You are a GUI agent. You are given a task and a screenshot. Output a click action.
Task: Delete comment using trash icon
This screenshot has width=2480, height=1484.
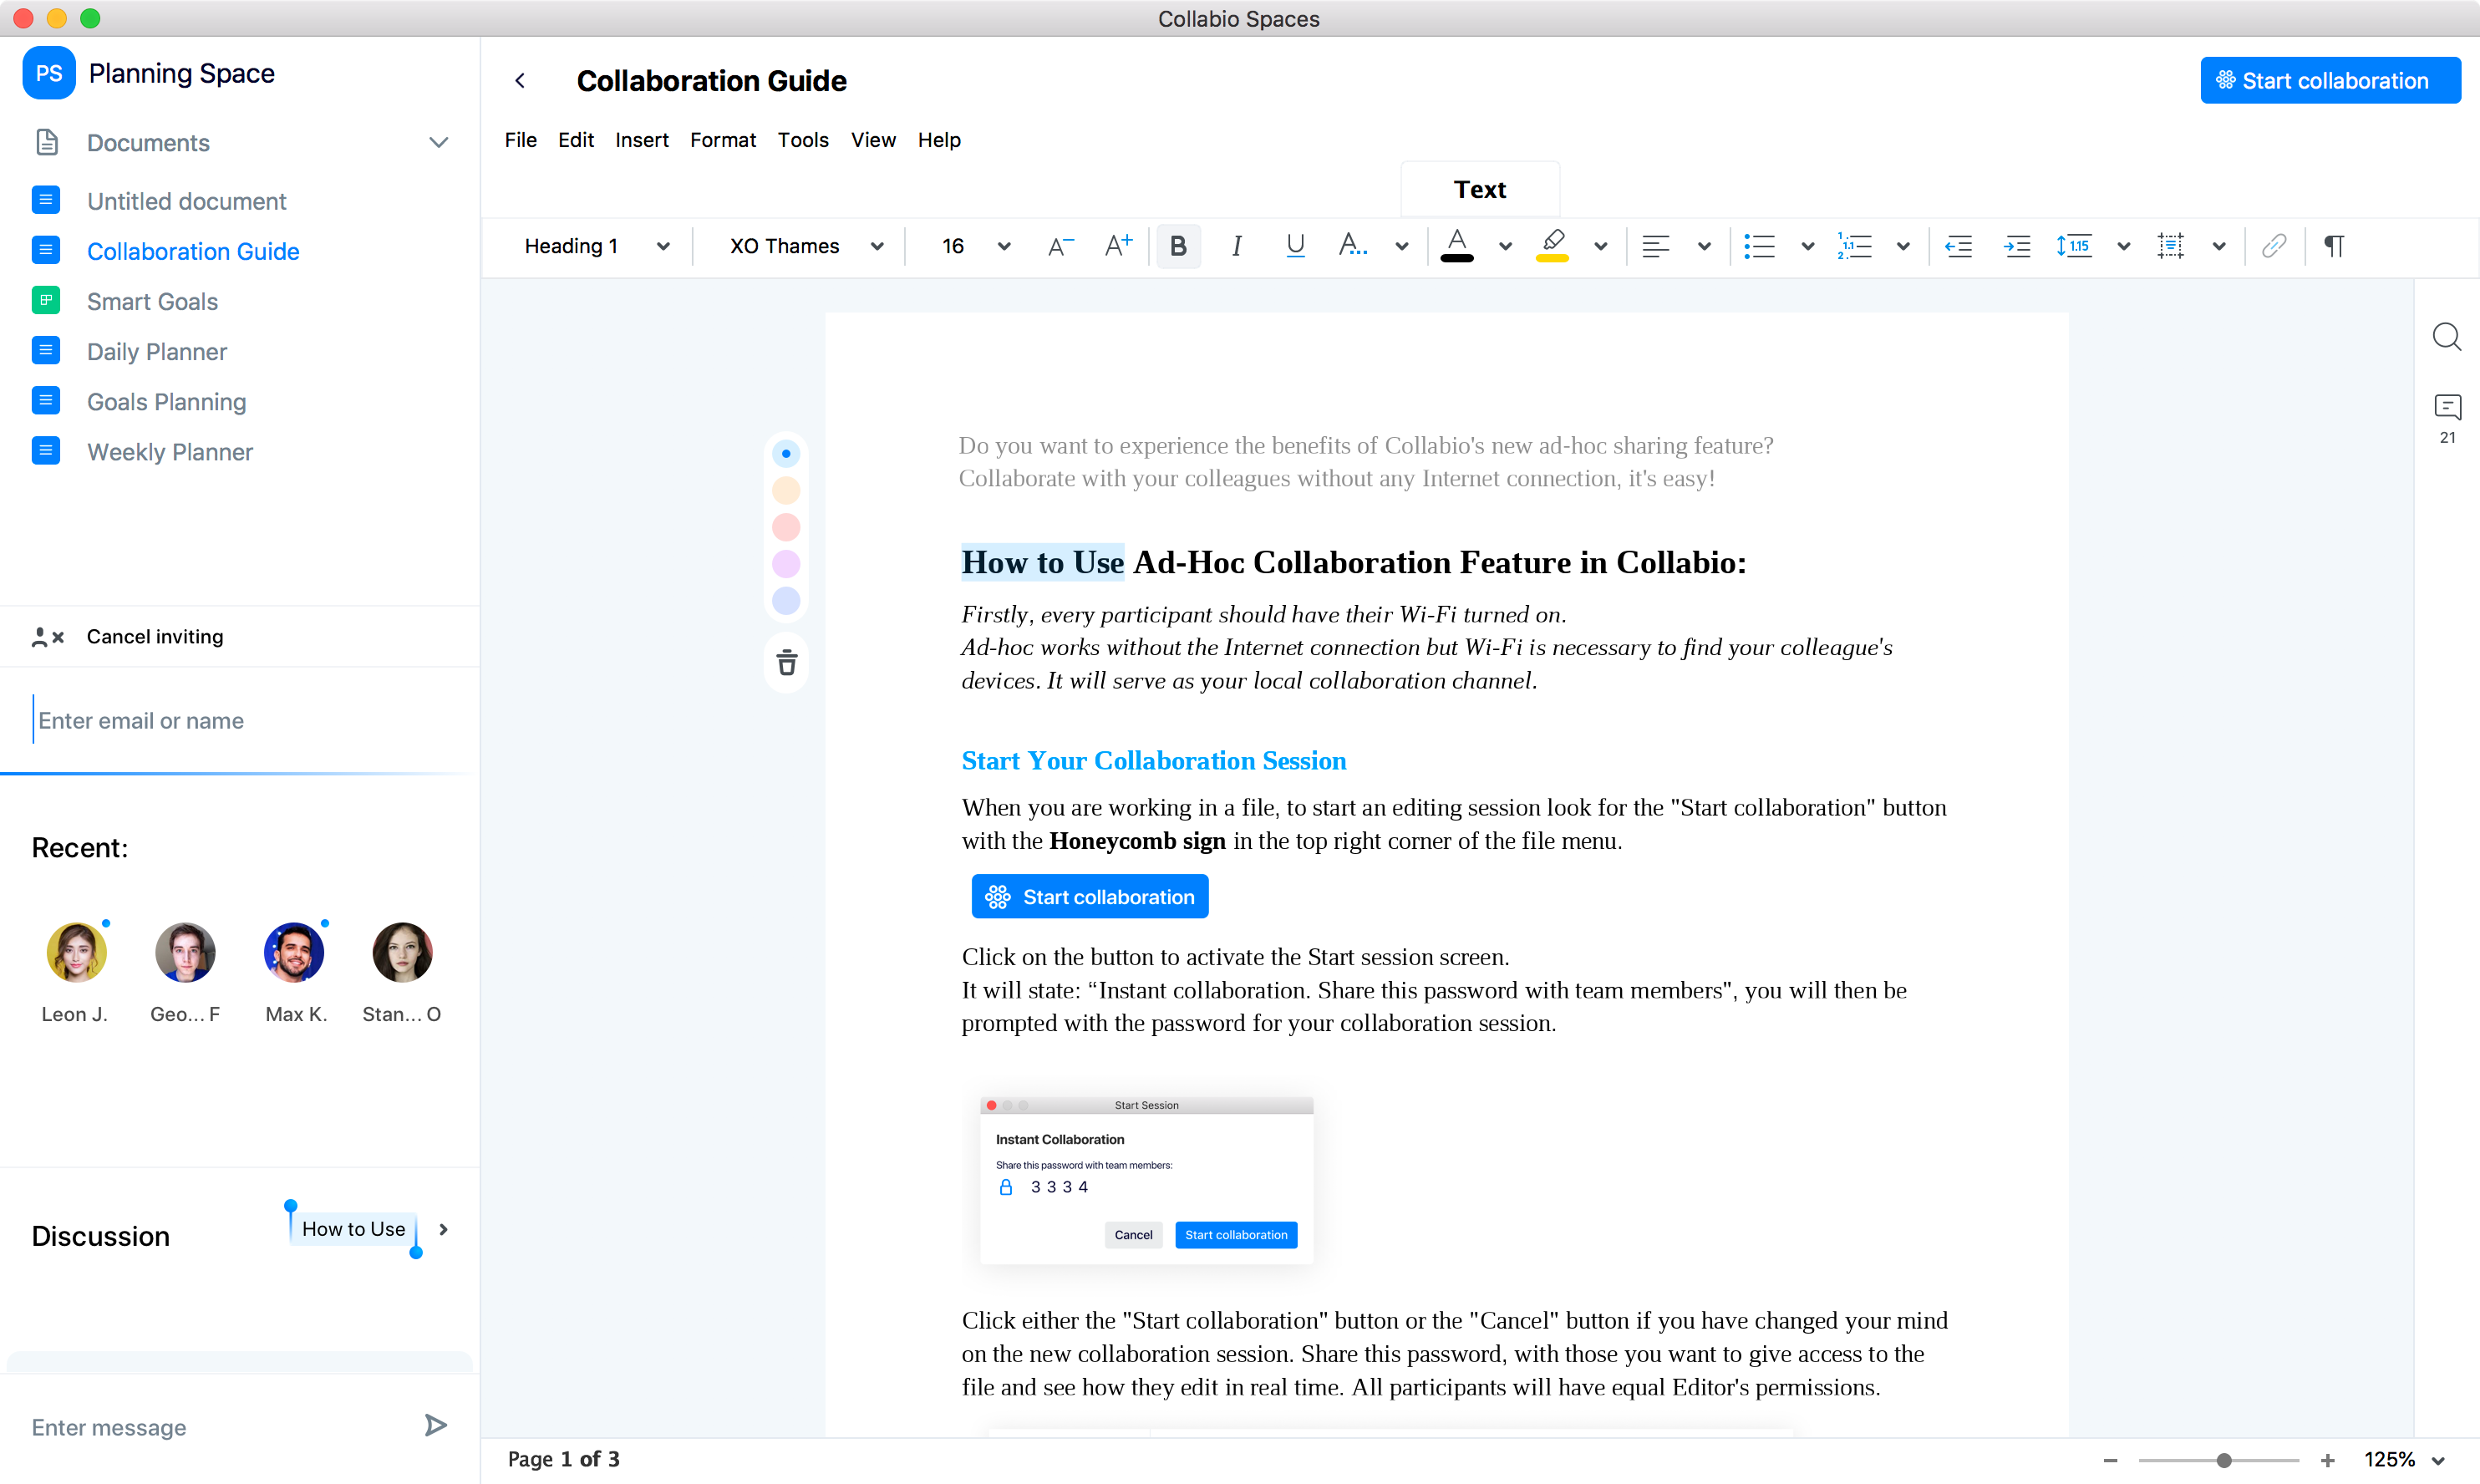coord(786,662)
